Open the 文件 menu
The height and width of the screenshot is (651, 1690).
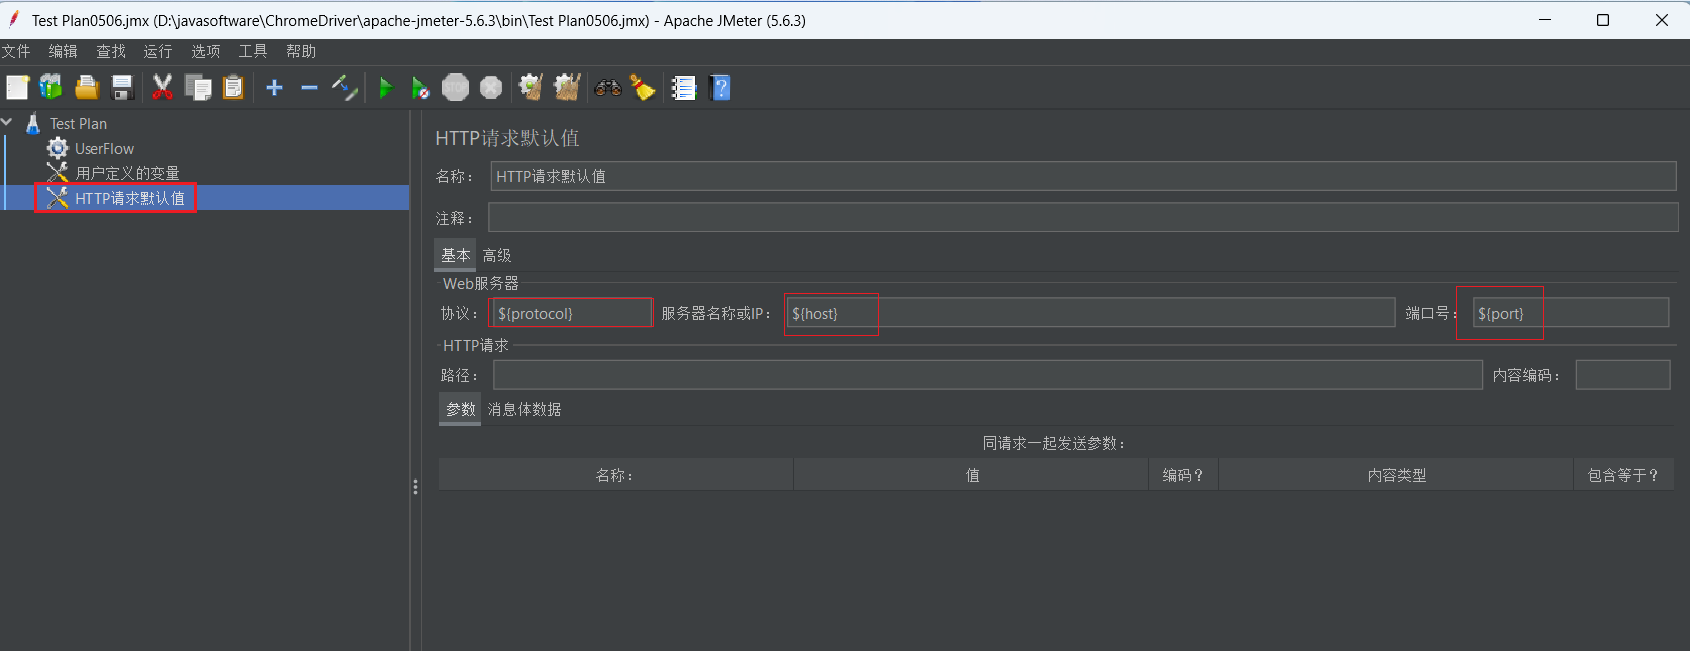point(16,51)
